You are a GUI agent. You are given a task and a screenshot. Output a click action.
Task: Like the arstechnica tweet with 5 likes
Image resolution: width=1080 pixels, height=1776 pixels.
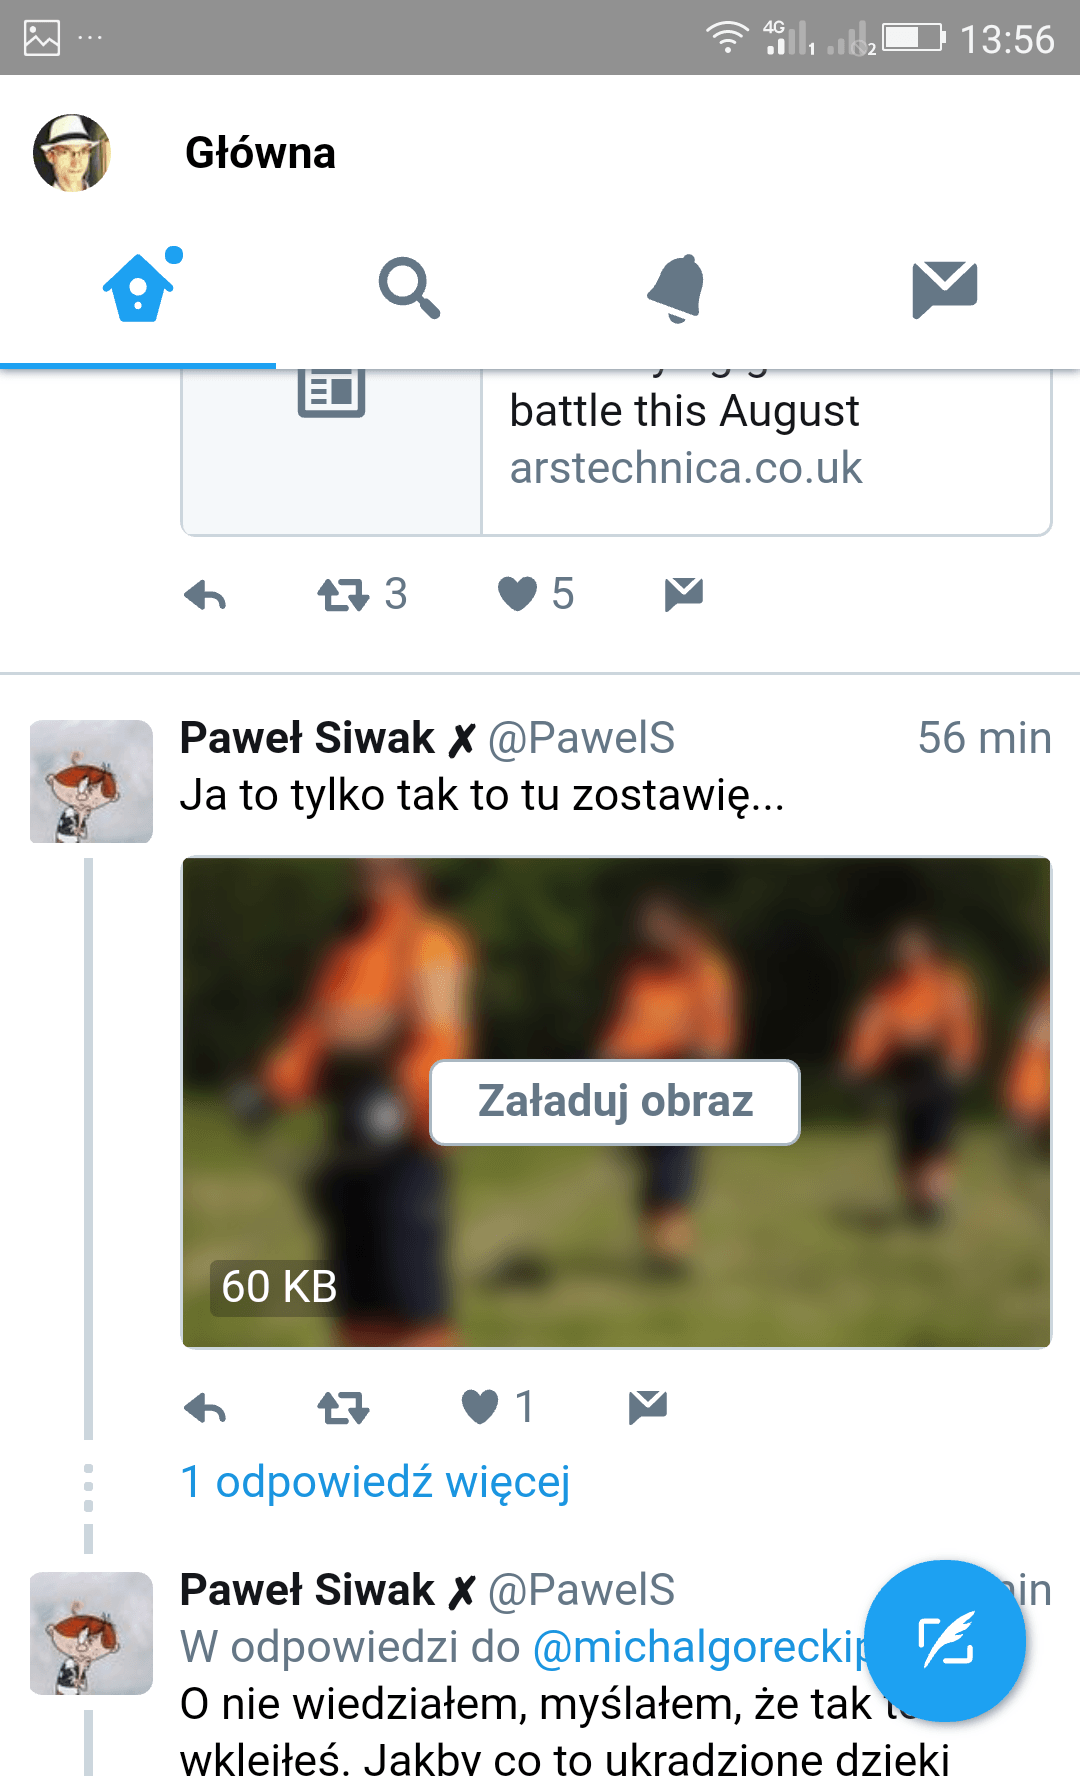coord(536,594)
